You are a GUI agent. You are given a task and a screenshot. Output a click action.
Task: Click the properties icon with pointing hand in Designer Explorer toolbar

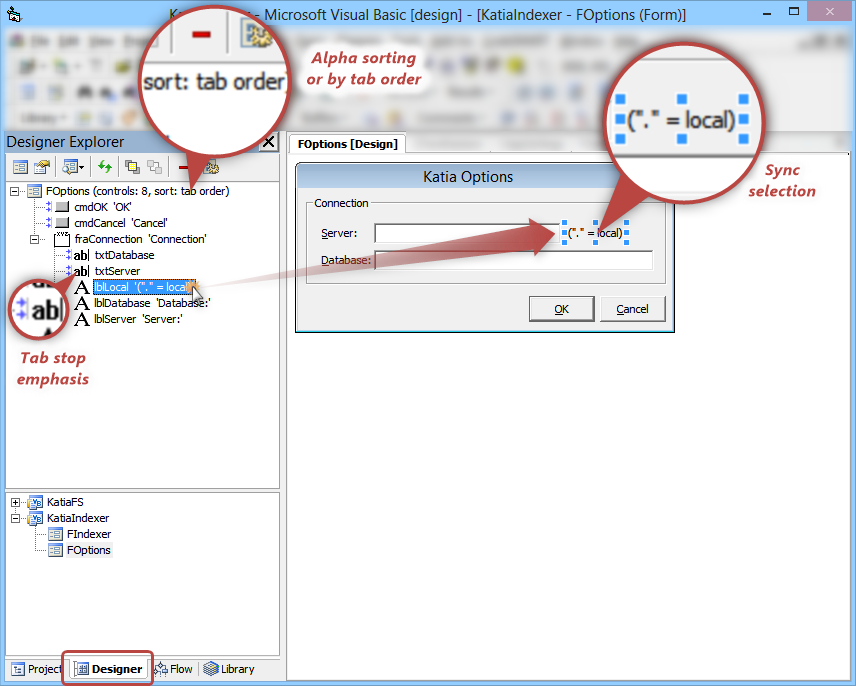(42, 167)
